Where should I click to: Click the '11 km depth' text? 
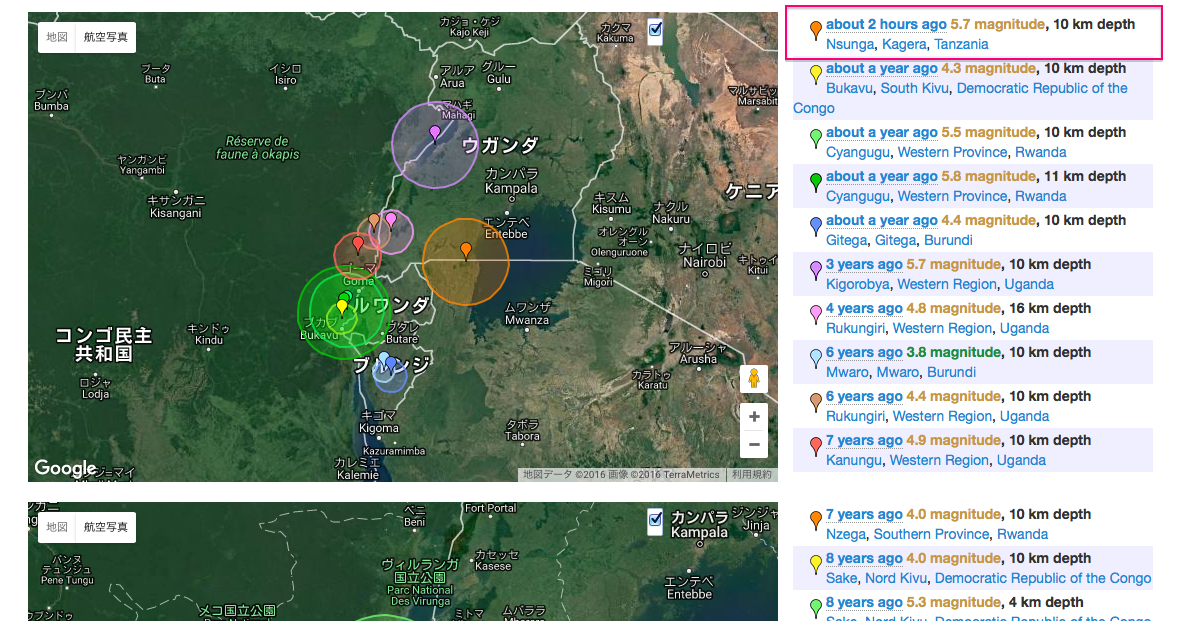[x=1085, y=176]
